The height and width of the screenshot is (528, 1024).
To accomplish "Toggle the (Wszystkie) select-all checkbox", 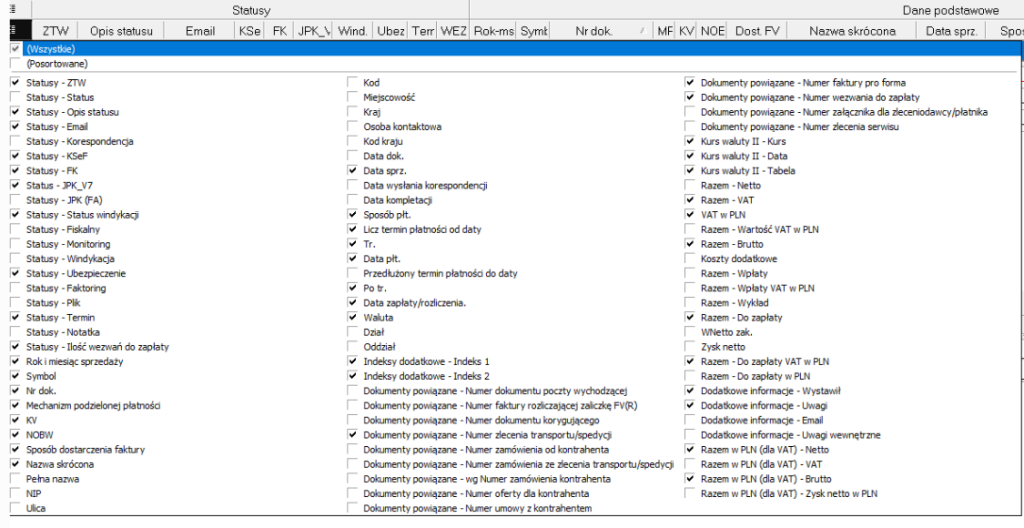I will (14, 48).
